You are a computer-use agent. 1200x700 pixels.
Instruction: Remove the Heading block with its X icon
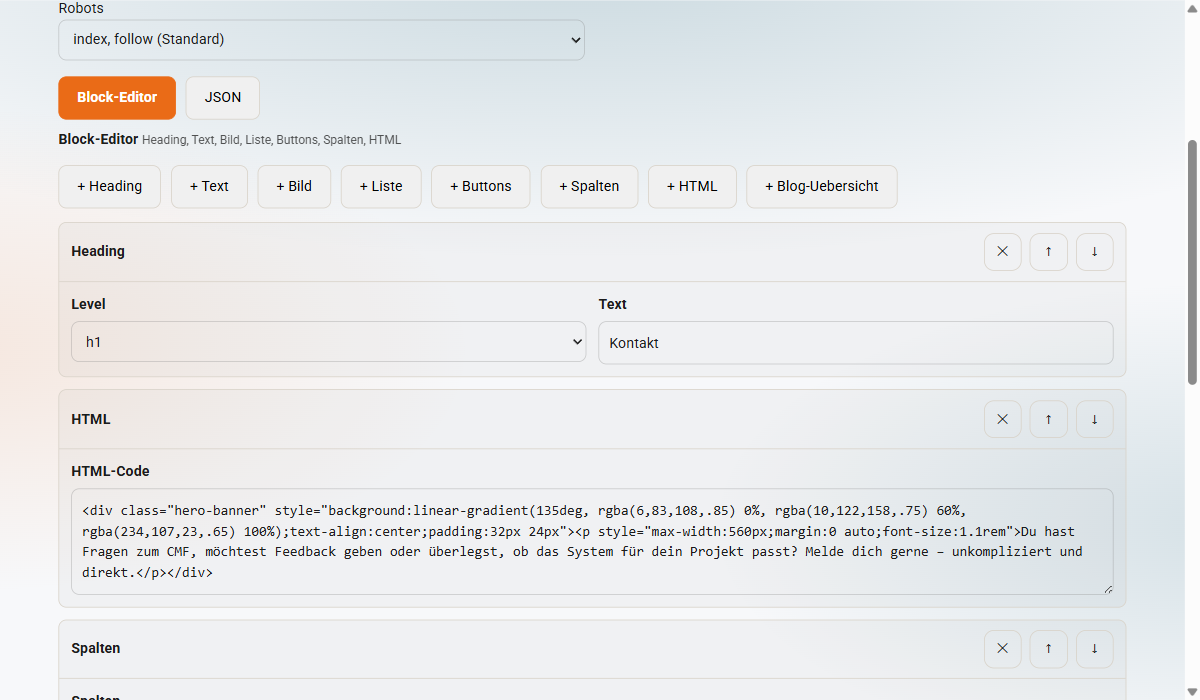pos(1002,251)
